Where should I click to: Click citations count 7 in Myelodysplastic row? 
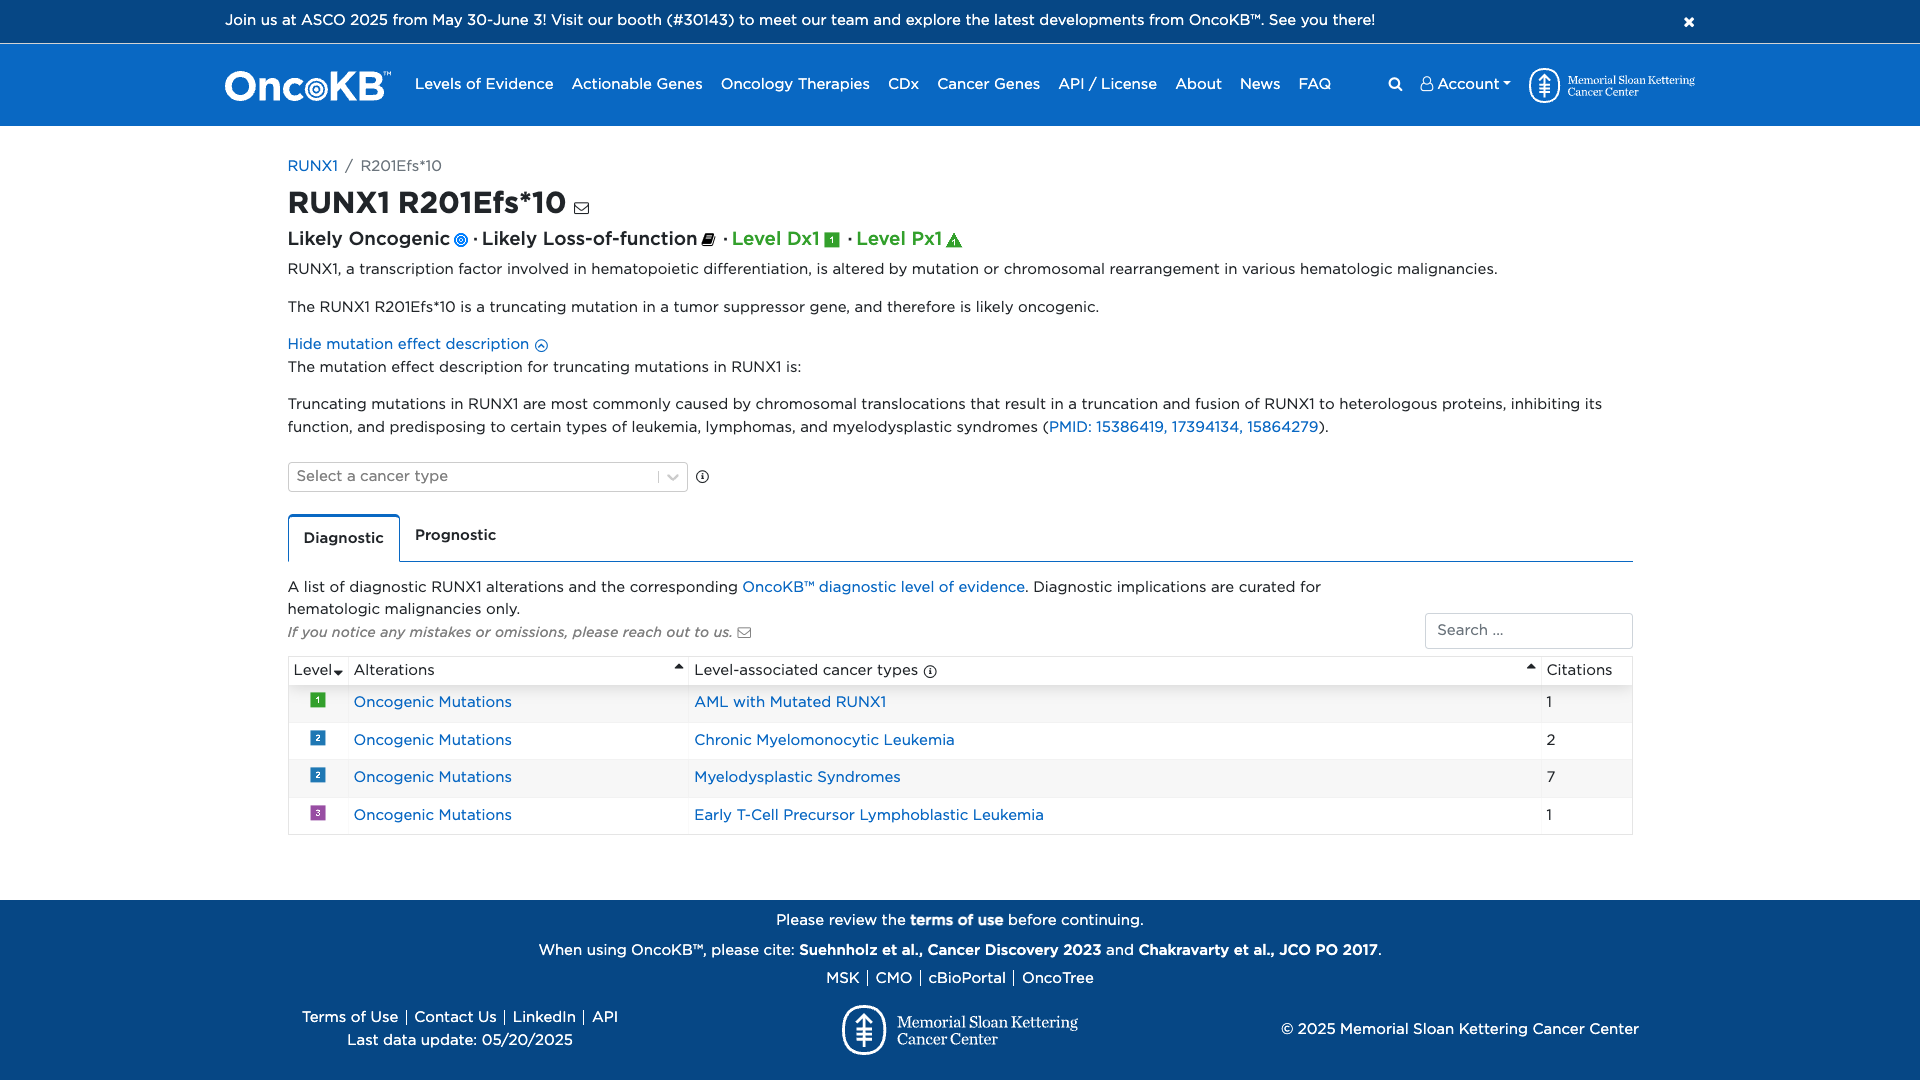(x=1550, y=778)
